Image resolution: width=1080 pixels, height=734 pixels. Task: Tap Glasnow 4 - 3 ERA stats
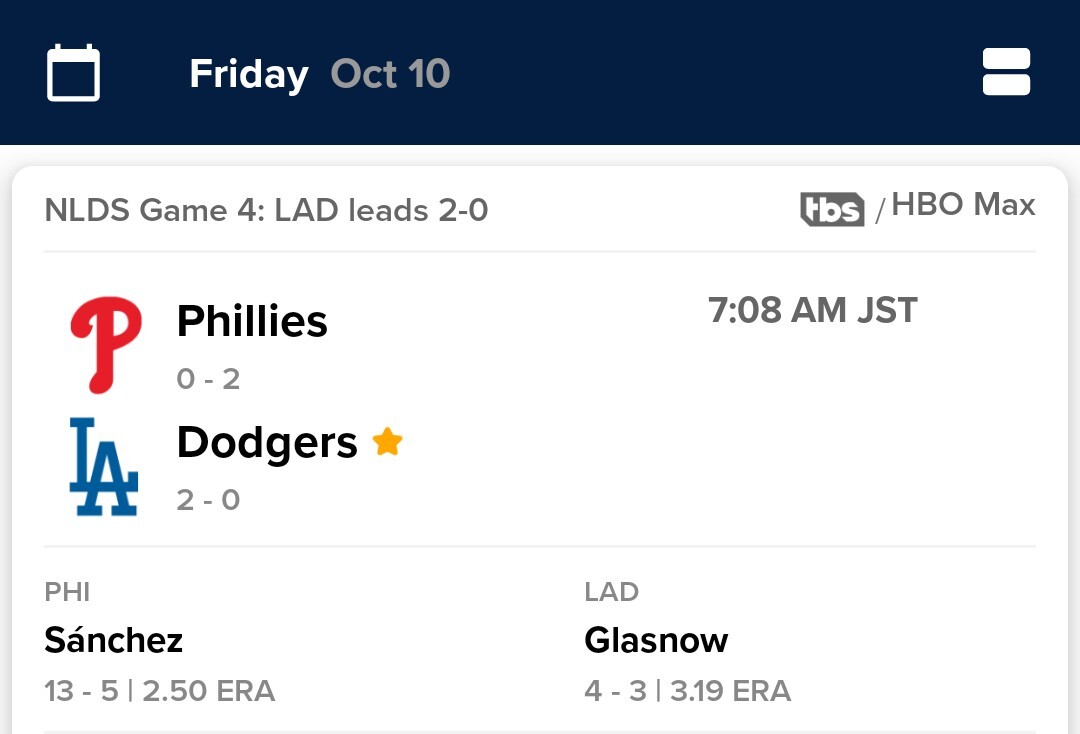tap(687, 691)
